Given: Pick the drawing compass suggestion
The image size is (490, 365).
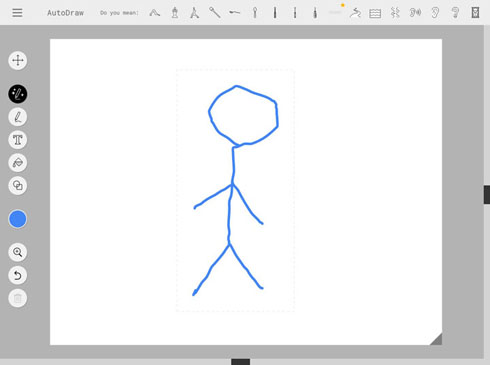Looking at the screenshot, I should (x=195, y=13).
